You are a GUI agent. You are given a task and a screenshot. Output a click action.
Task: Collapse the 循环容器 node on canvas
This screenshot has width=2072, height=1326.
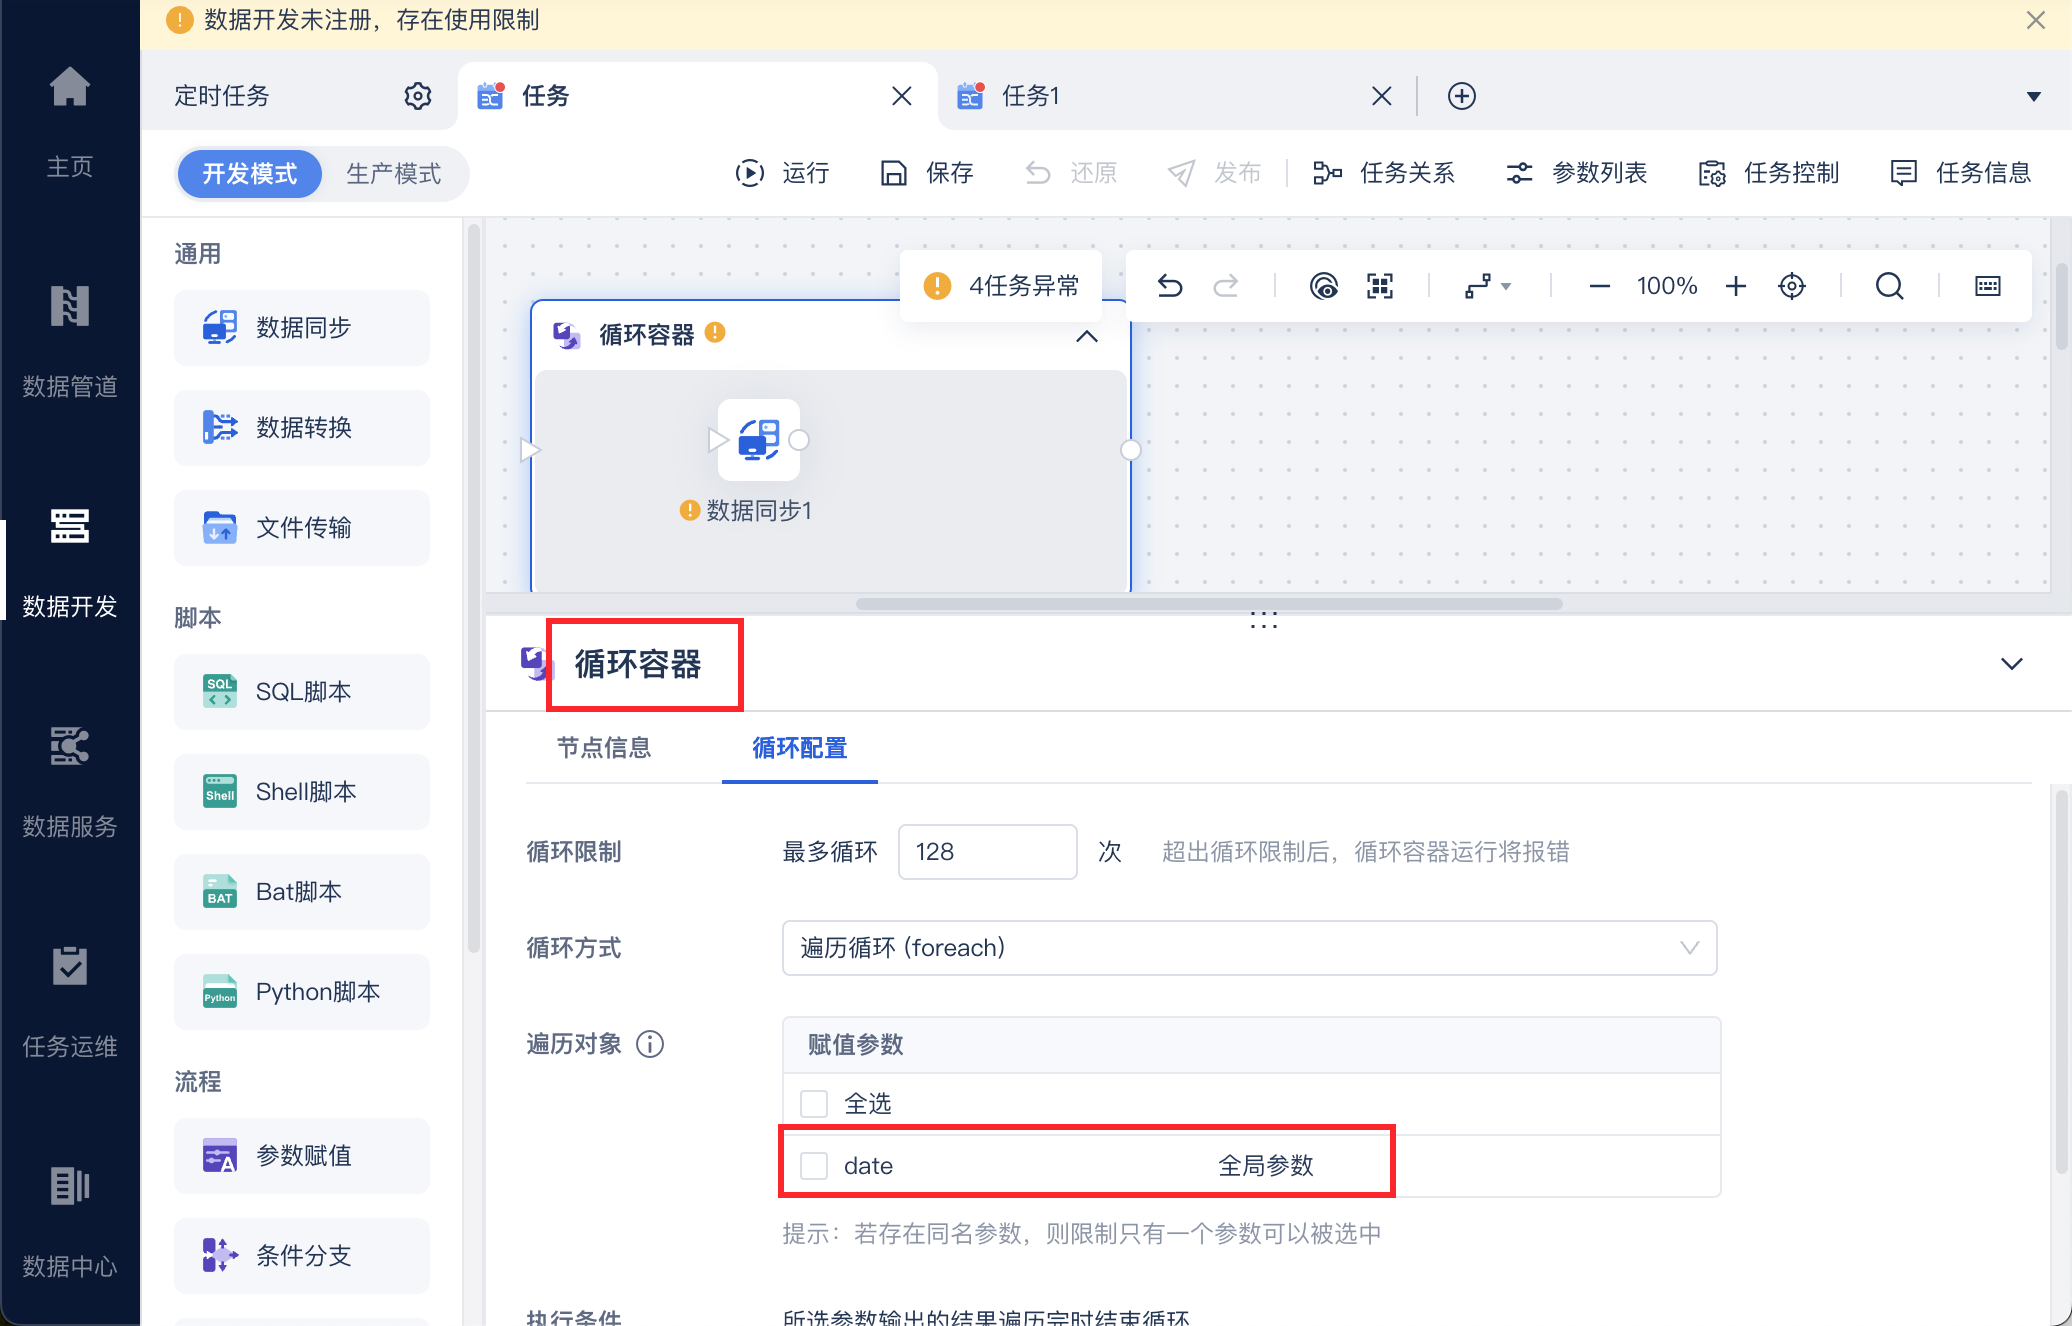pyautogui.click(x=1086, y=336)
